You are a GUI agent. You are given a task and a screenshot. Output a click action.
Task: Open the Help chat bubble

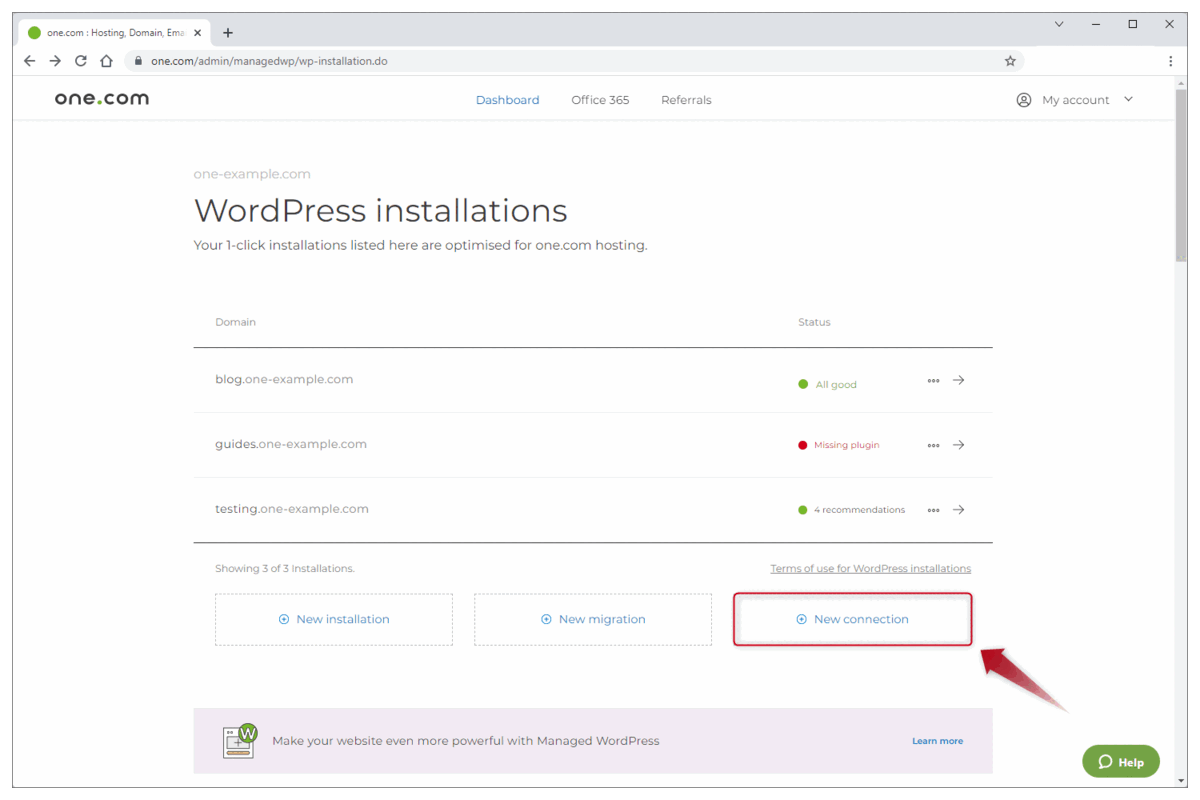pyautogui.click(x=1120, y=761)
